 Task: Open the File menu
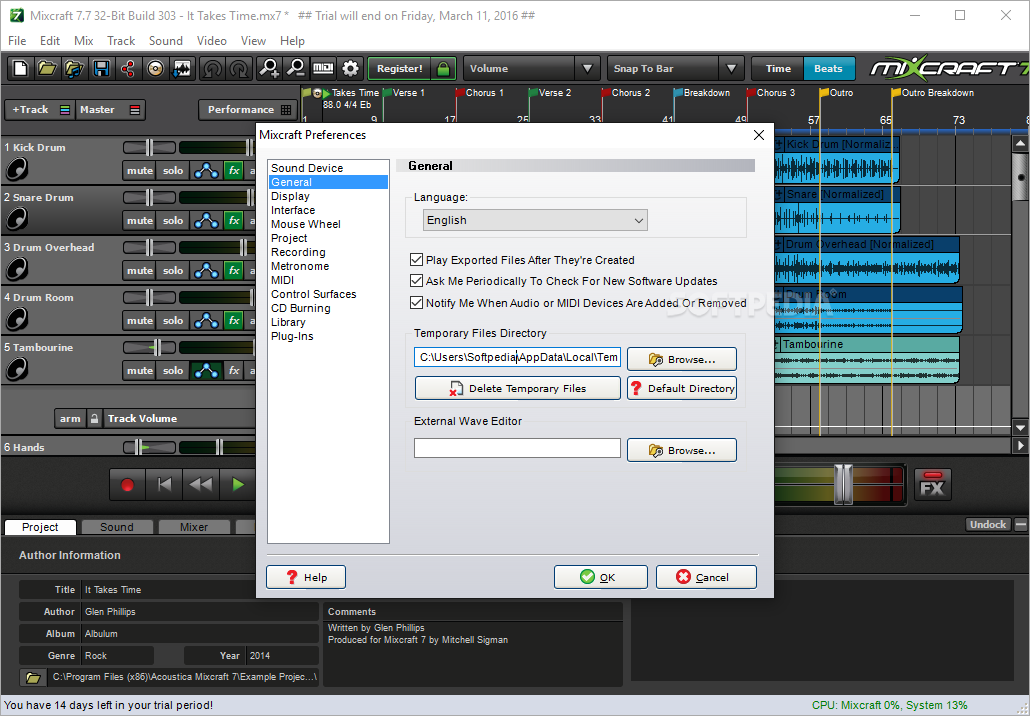tap(17, 41)
